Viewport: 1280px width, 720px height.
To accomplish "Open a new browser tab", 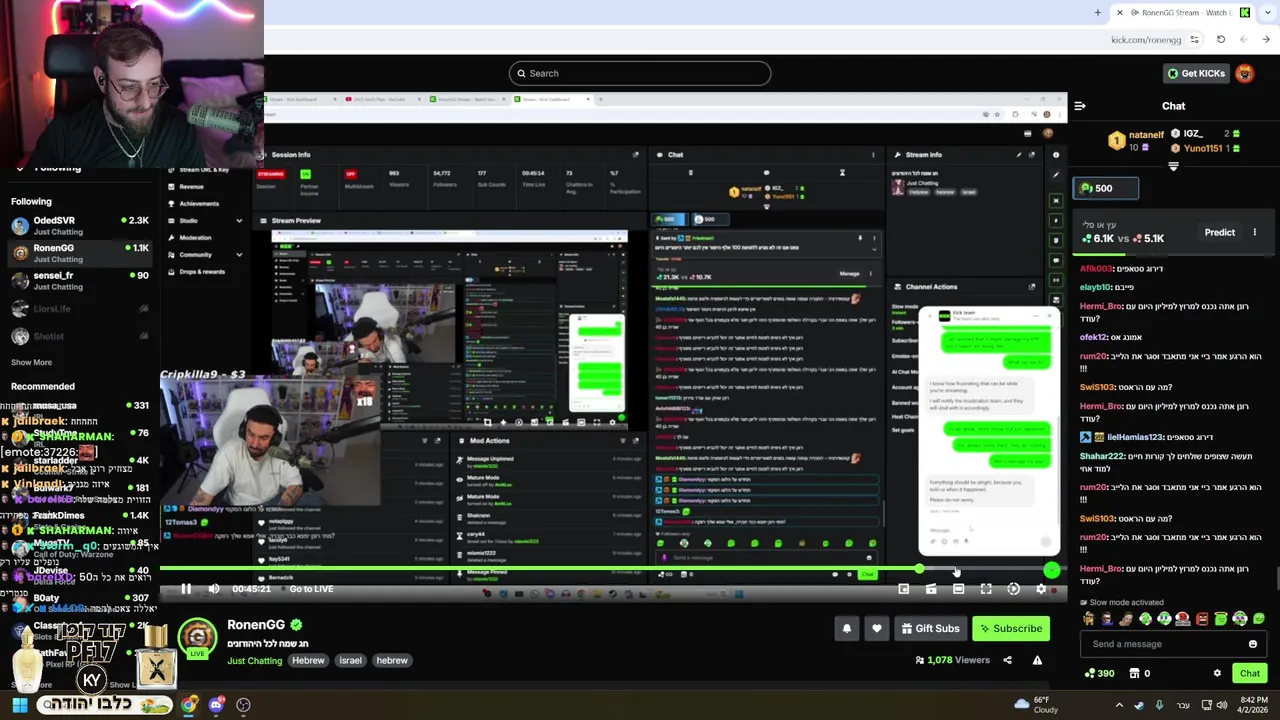I will click(1098, 13).
